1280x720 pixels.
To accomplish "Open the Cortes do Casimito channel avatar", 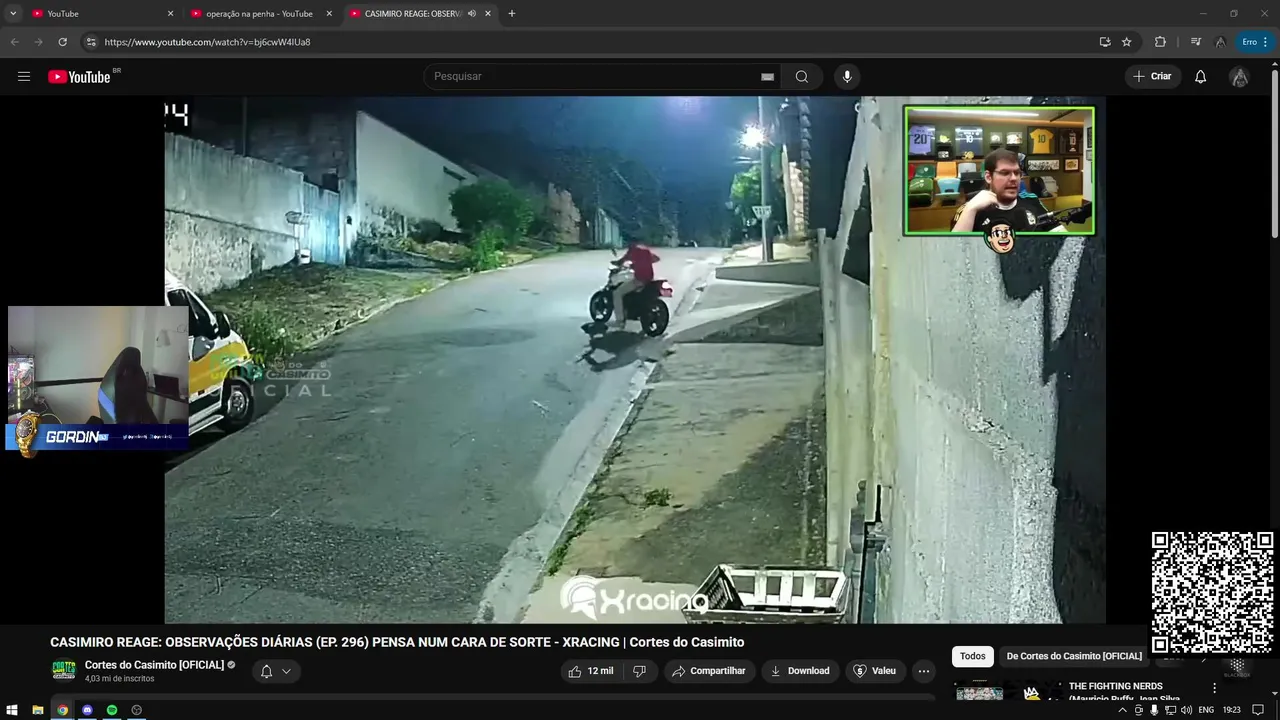I will point(64,671).
